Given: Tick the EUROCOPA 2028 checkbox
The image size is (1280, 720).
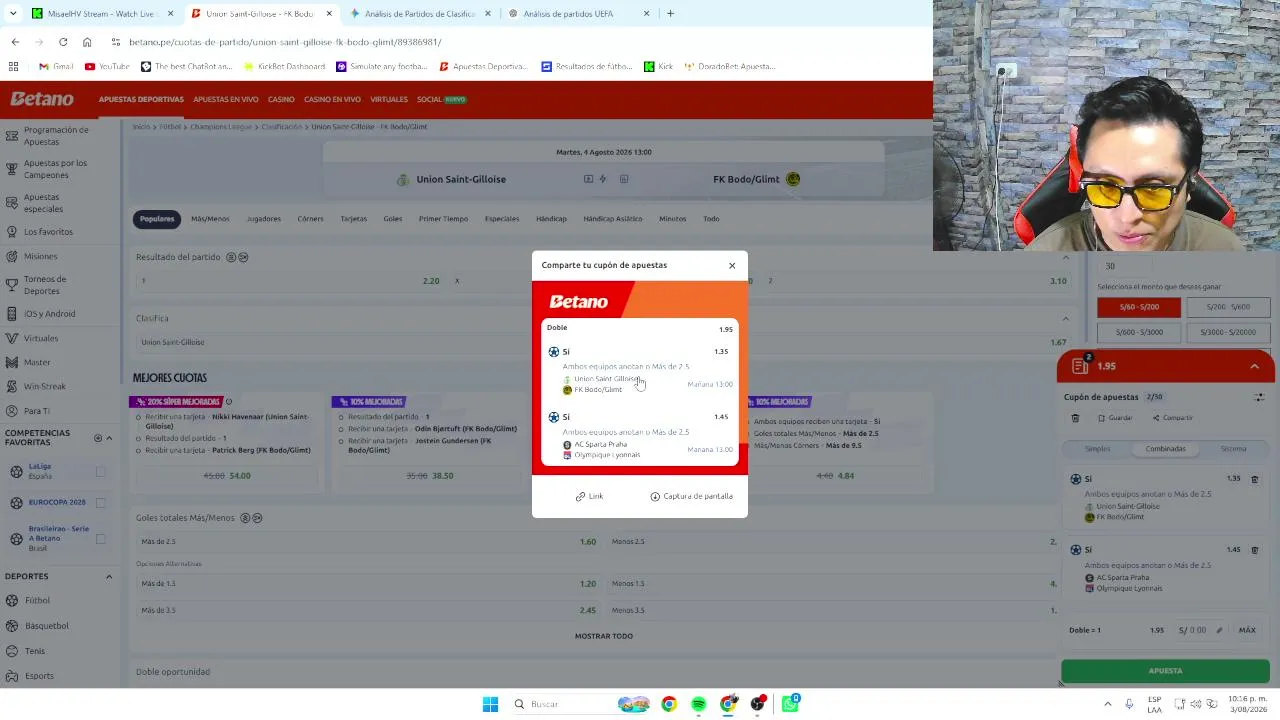Looking at the screenshot, I should (x=100, y=502).
